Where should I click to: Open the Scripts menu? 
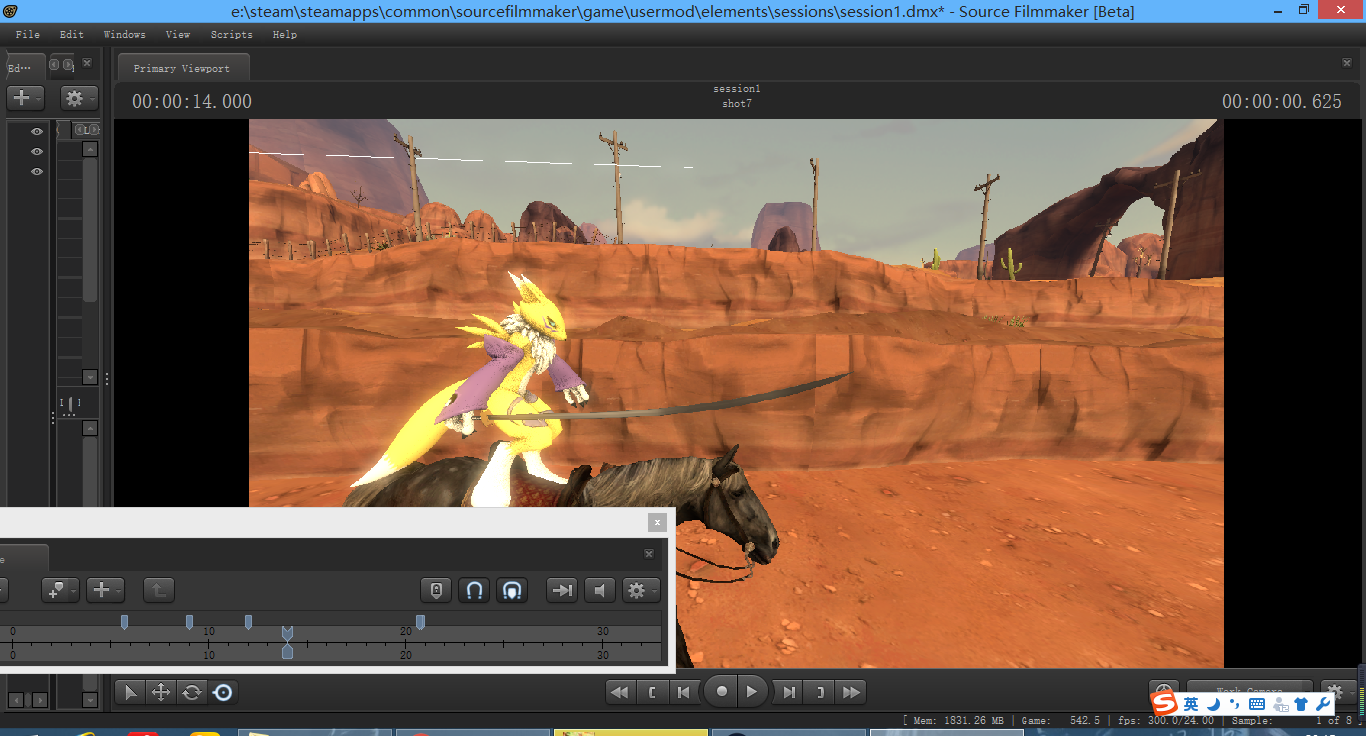[x=231, y=34]
